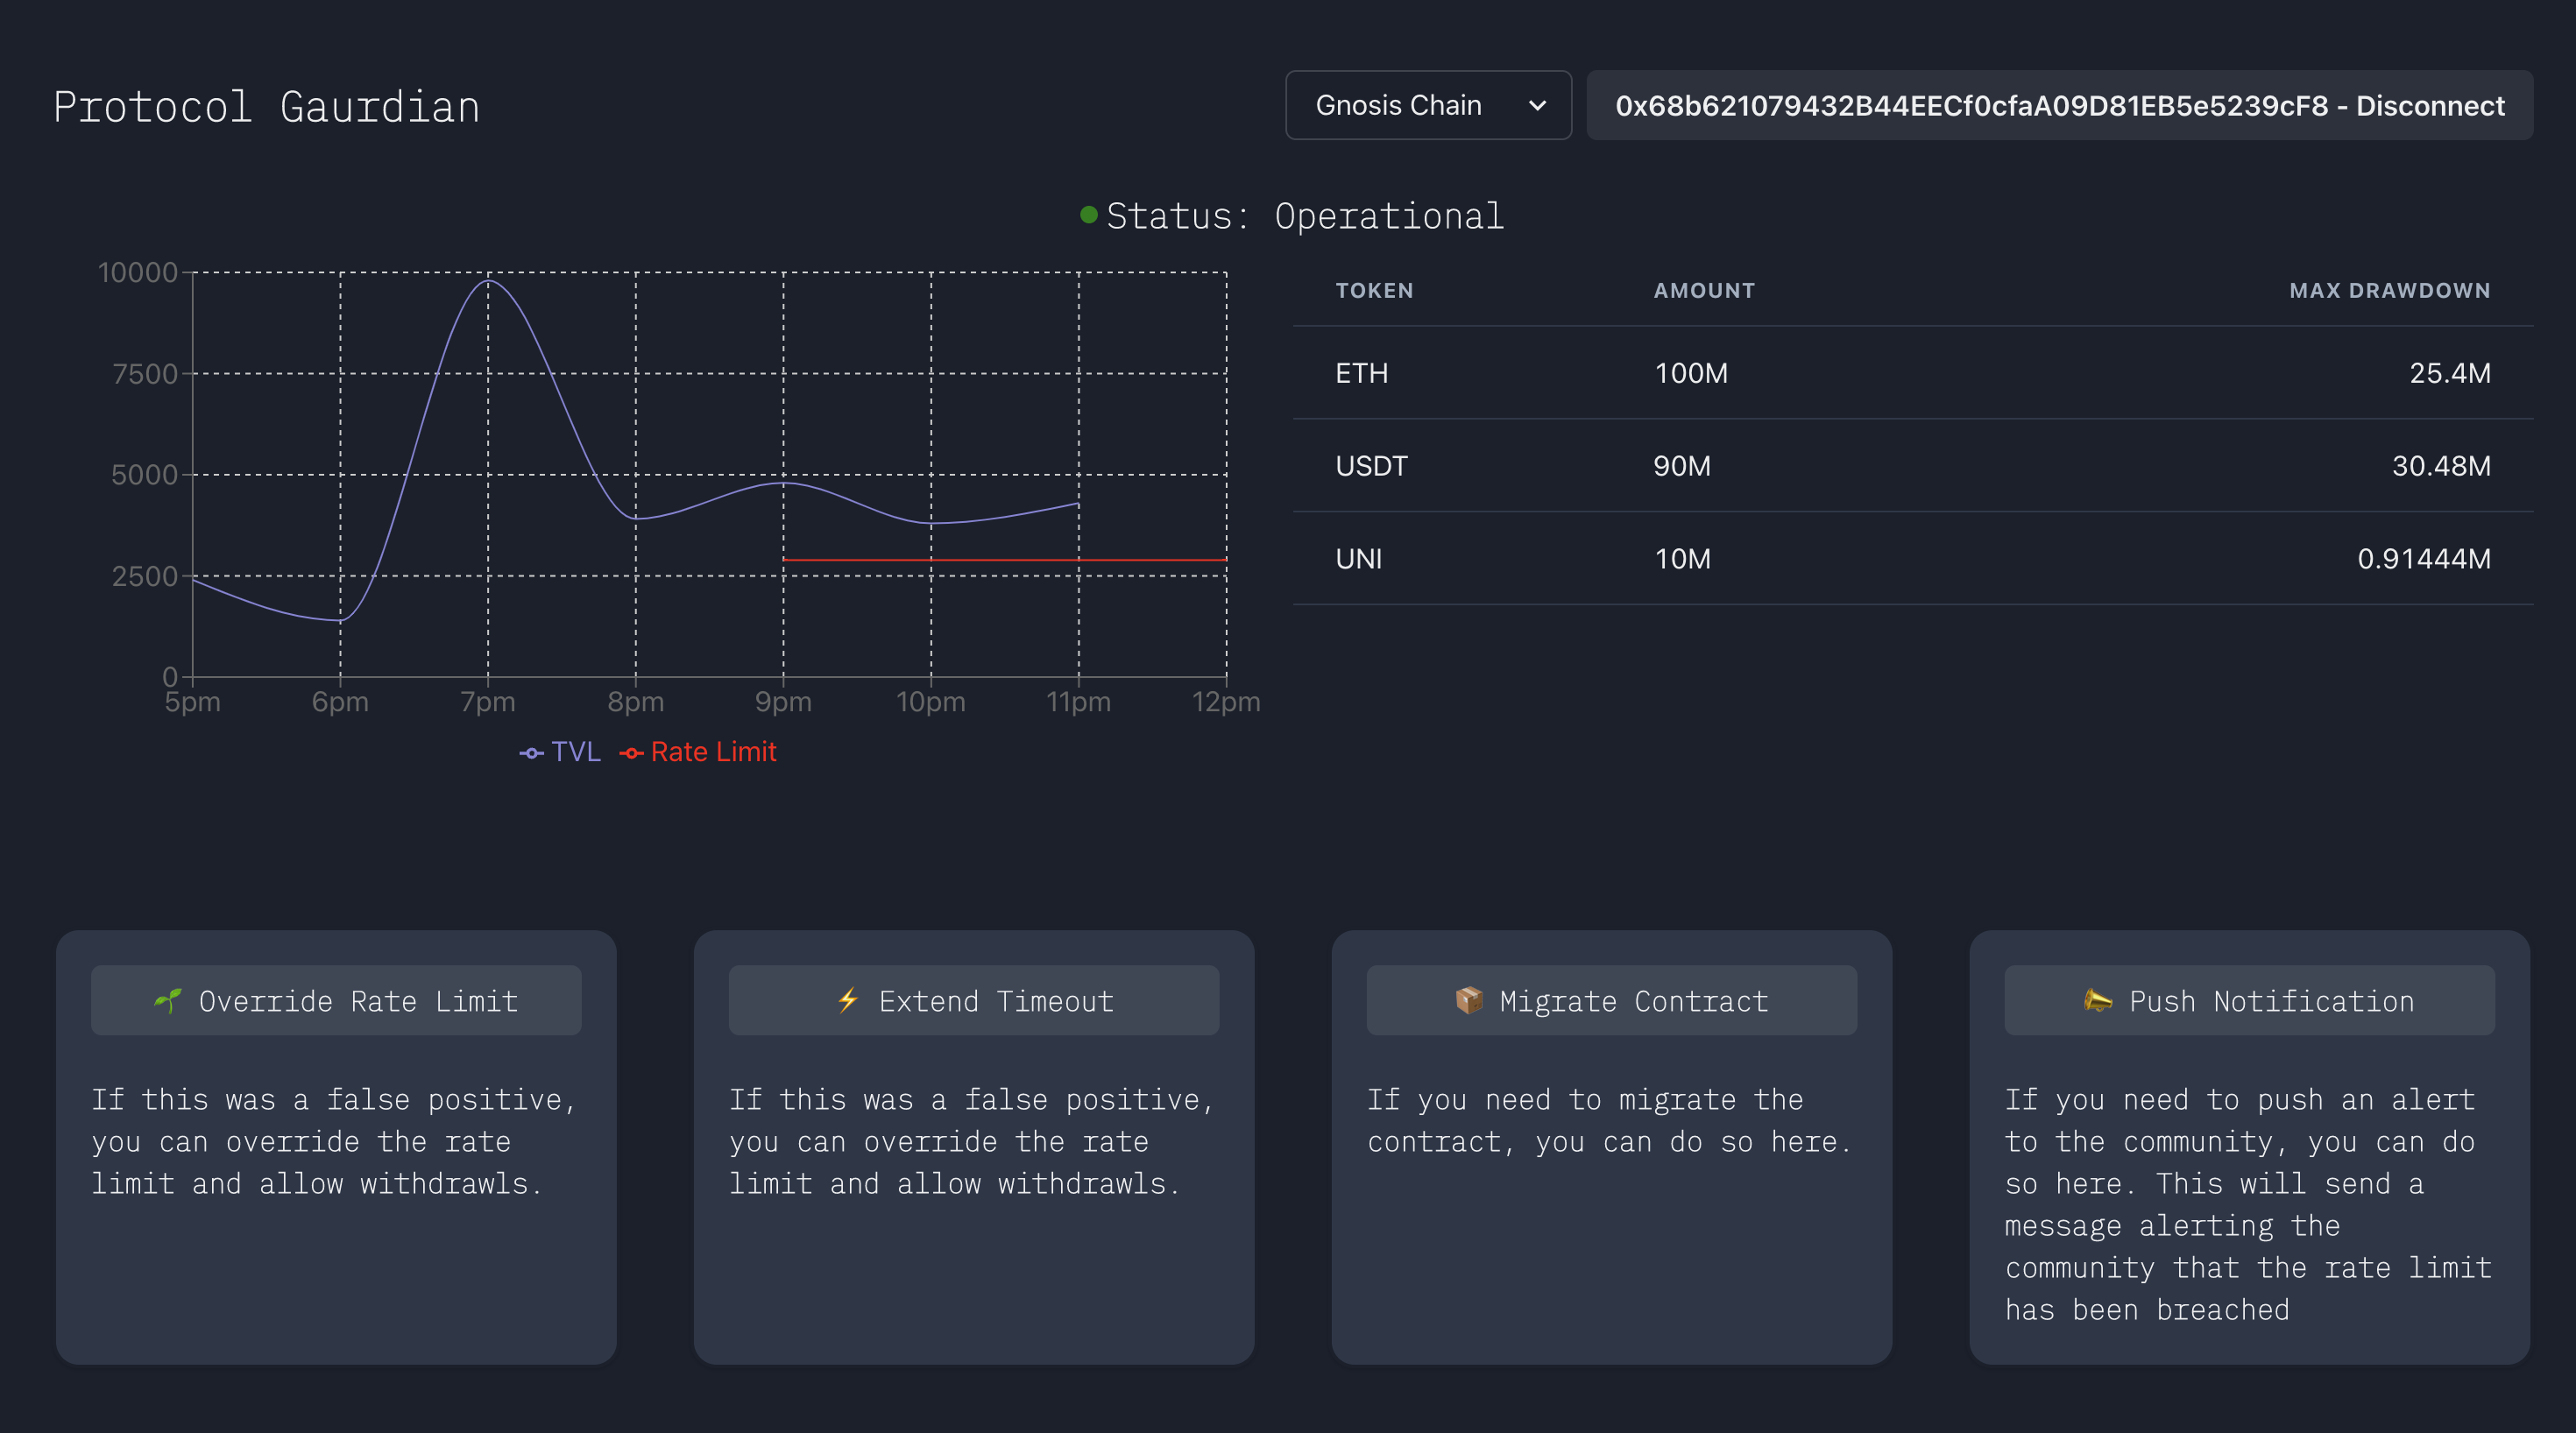Click the Extend Timeout button
Viewport: 2576px width, 1433px height.
(x=974, y=1000)
